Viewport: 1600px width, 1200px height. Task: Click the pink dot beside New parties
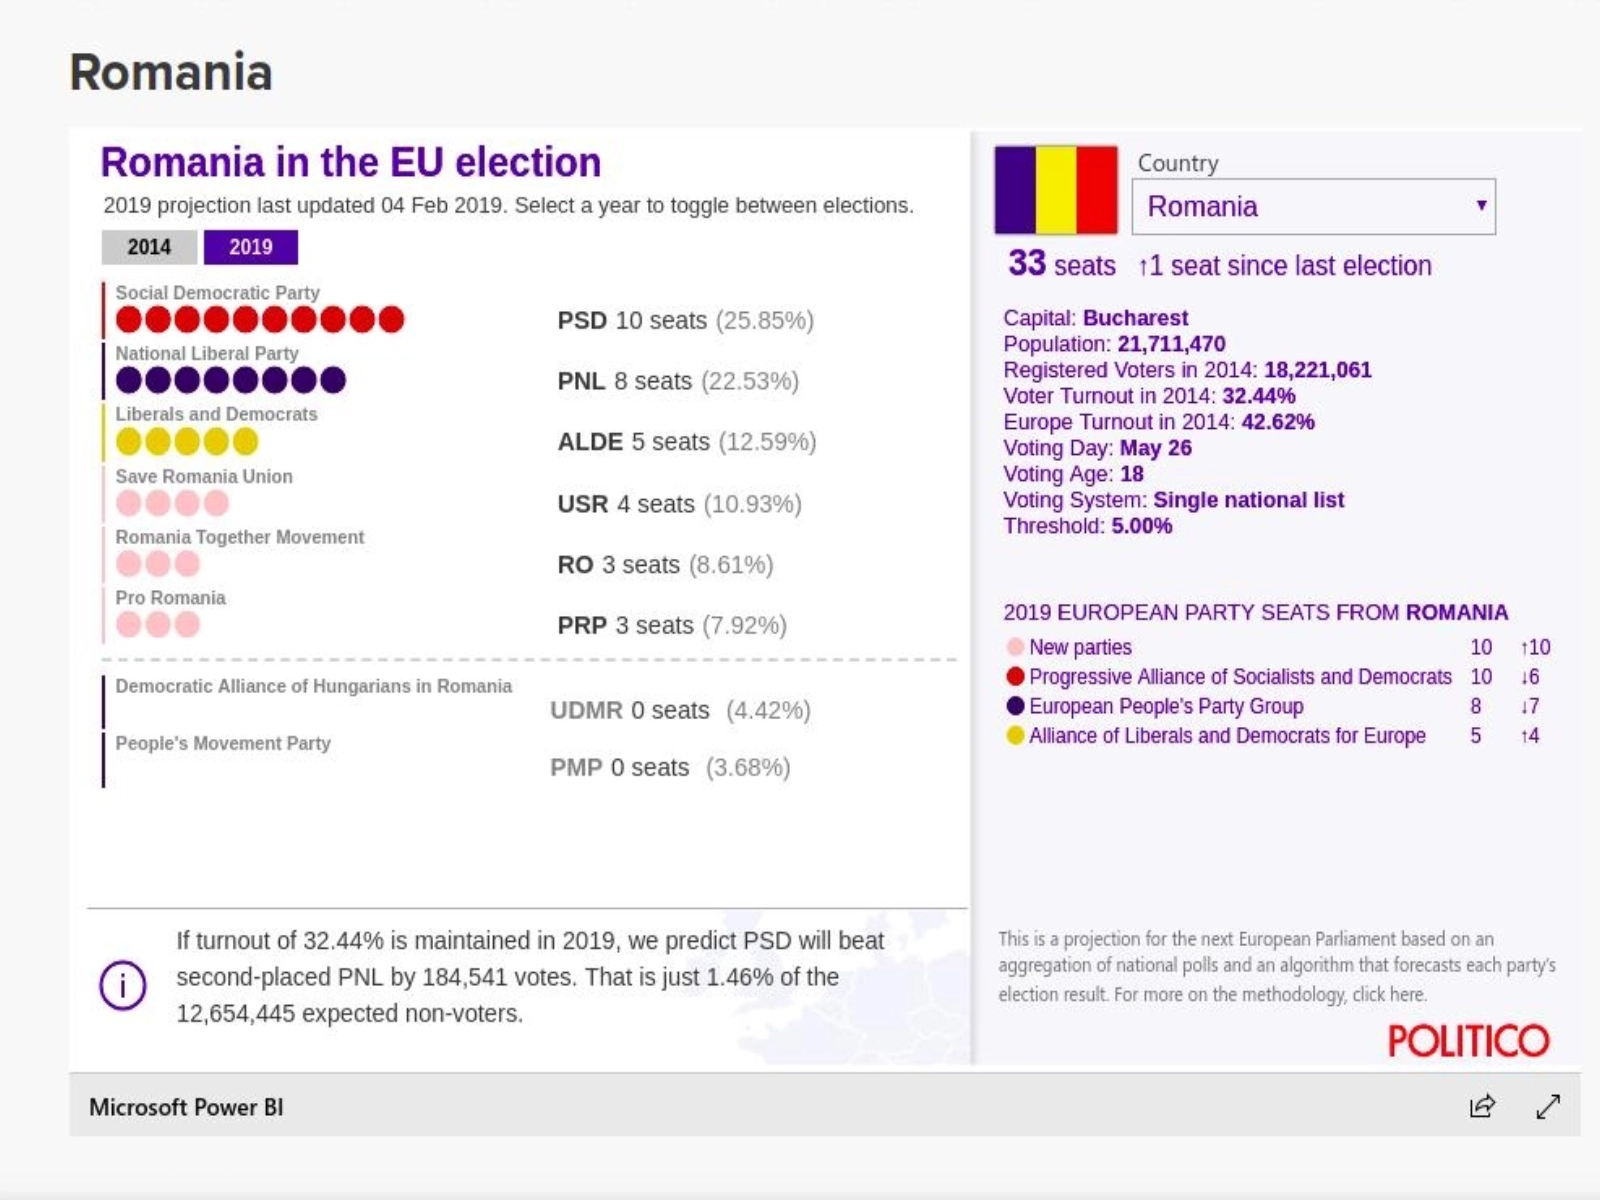[x=1015, y=648]
